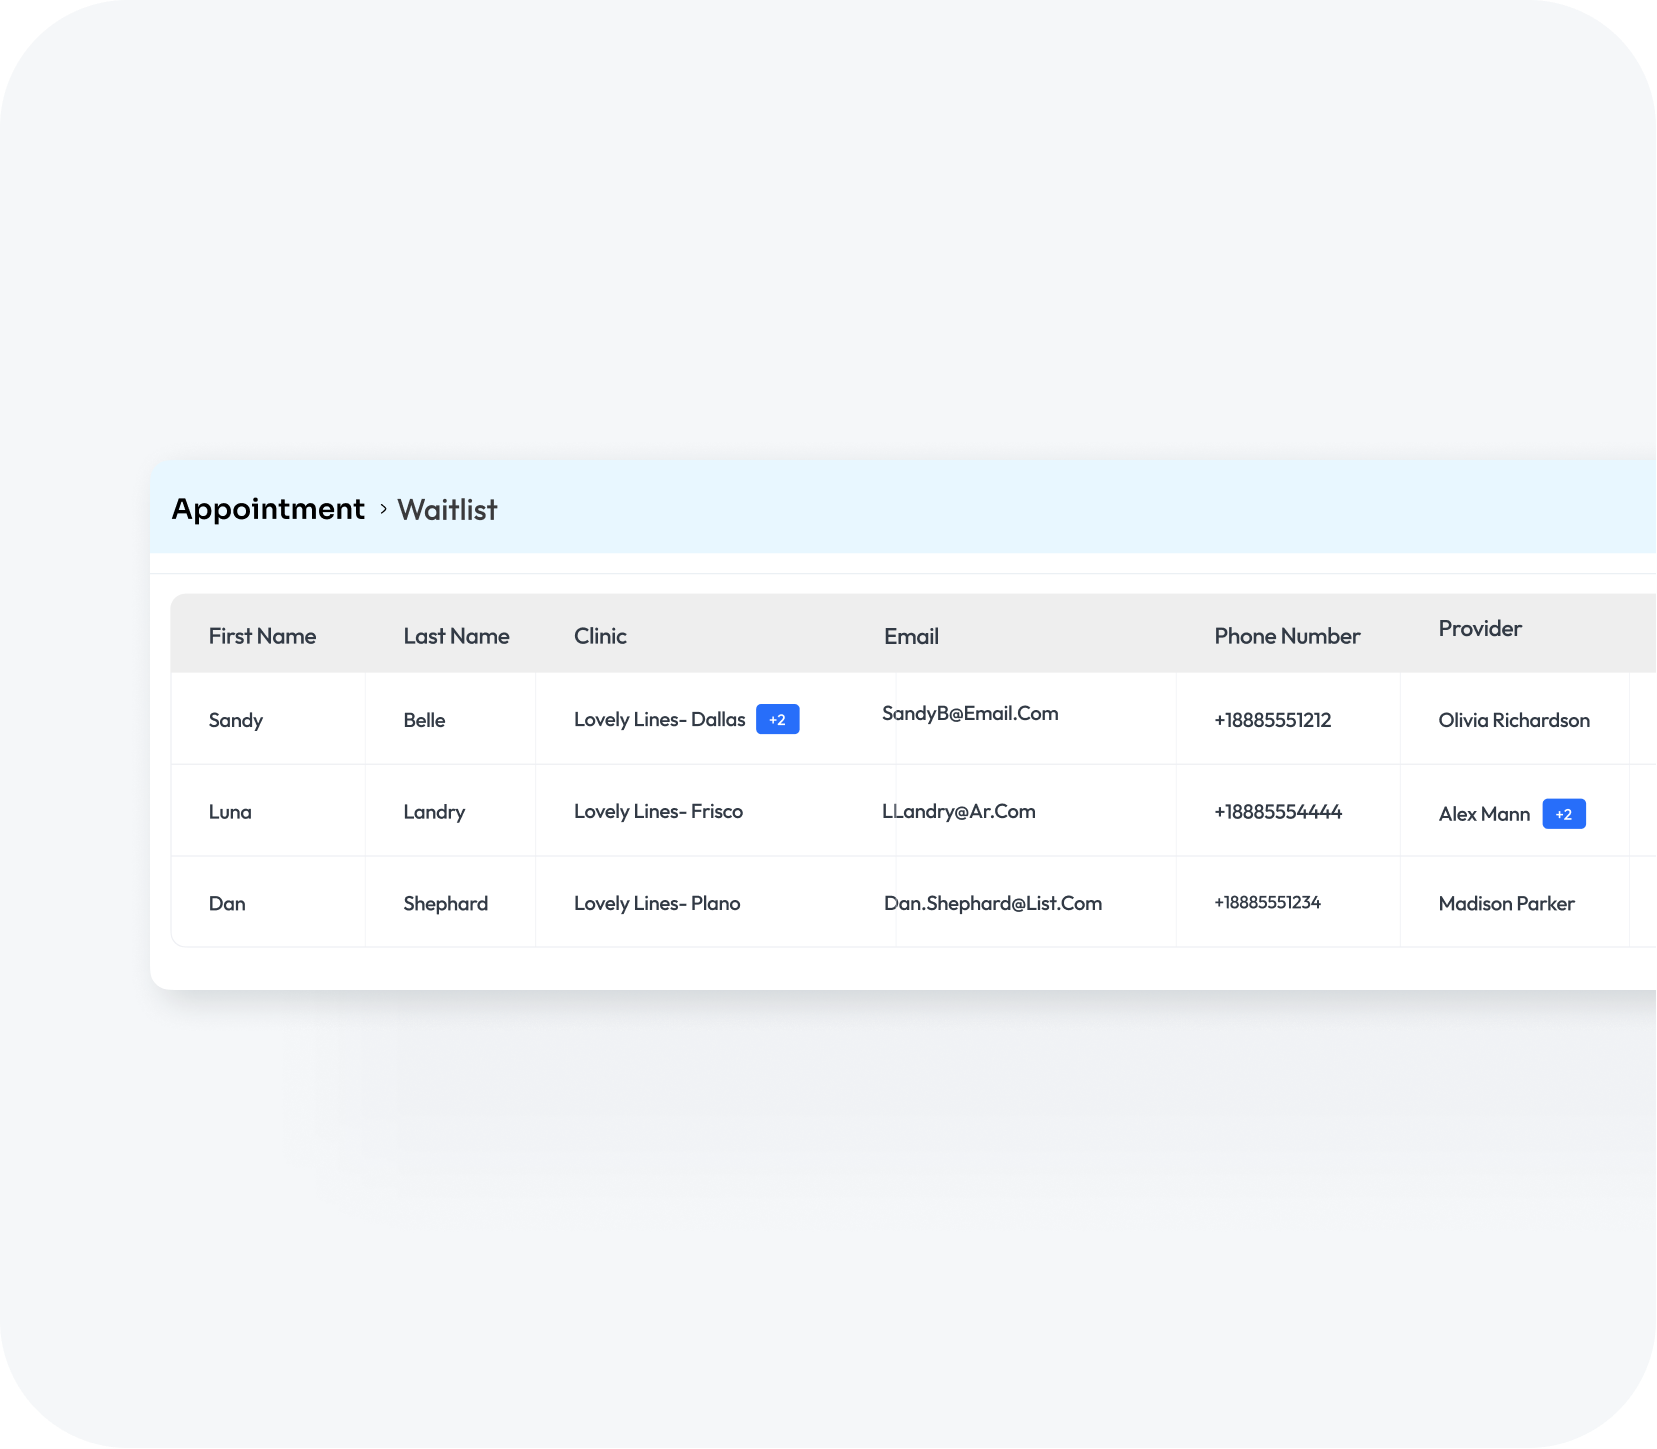This screenshot has height=1449, width=1657.
Task: Select provider Madison Parker
Action: 1505,903
